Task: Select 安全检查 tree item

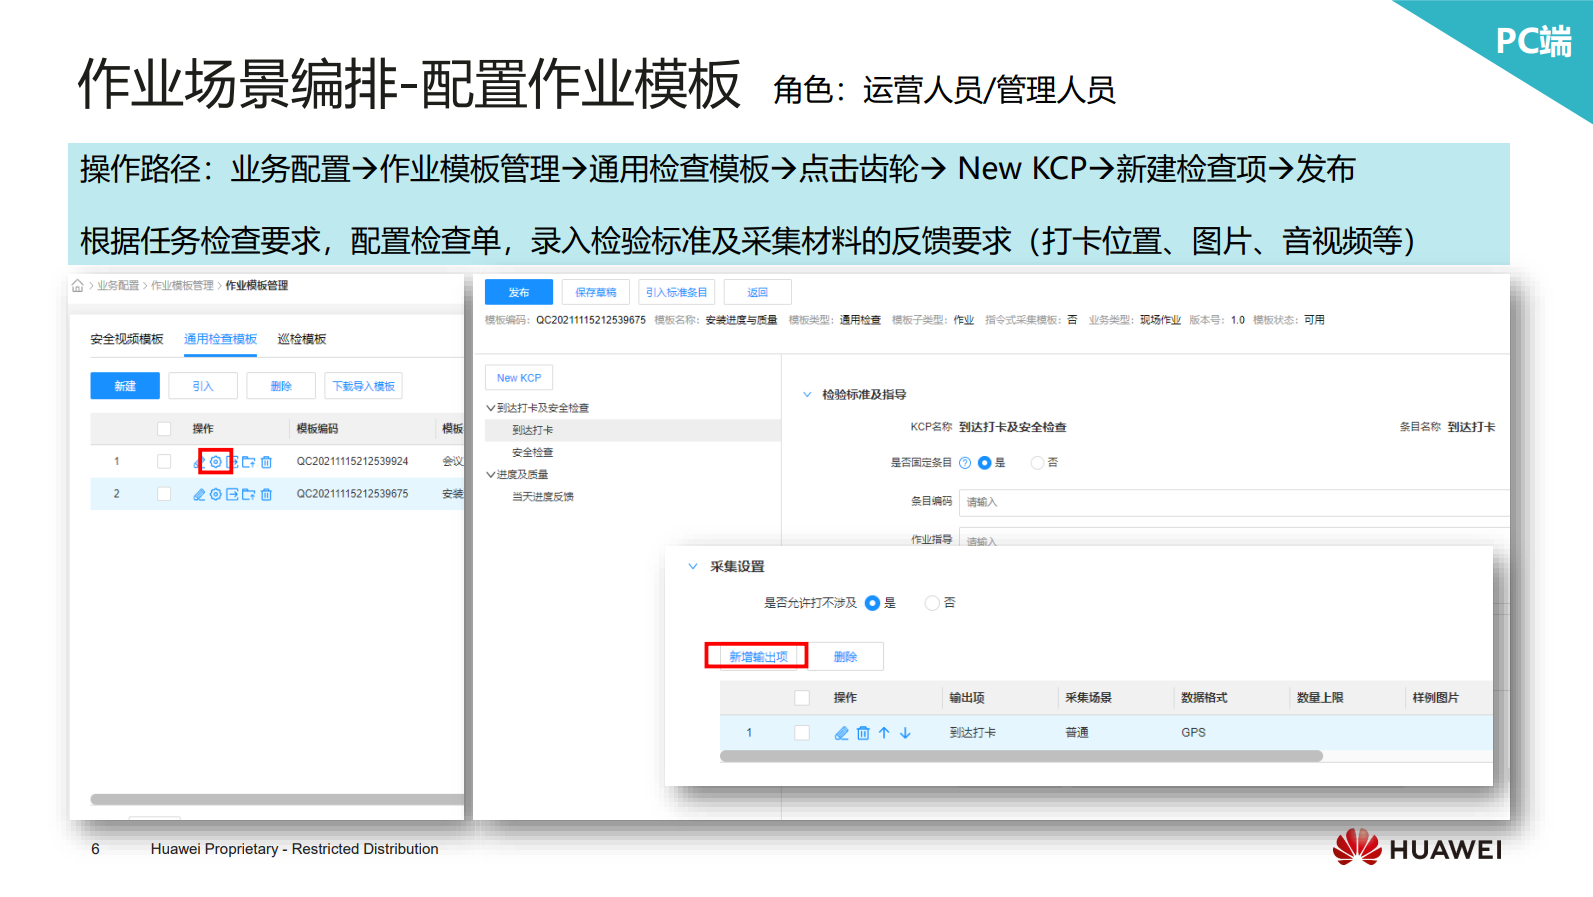Action: 533,453
